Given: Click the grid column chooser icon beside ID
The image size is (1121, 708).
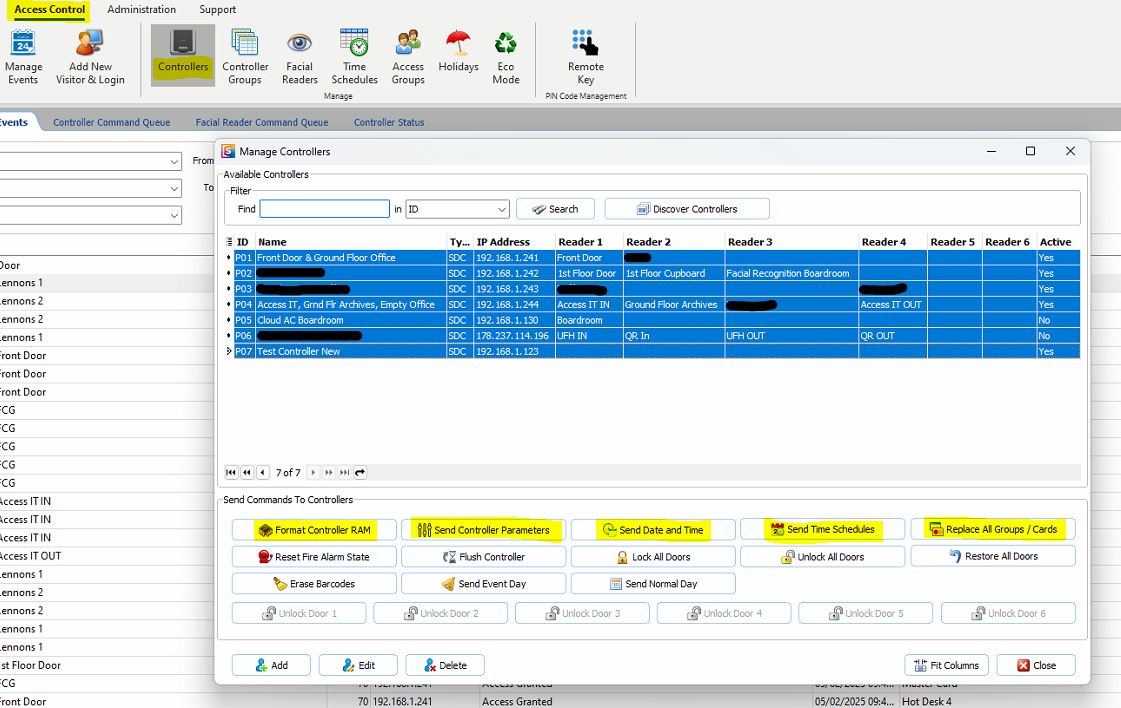Looking at the screenshot, I should click(x=229, y=242).
